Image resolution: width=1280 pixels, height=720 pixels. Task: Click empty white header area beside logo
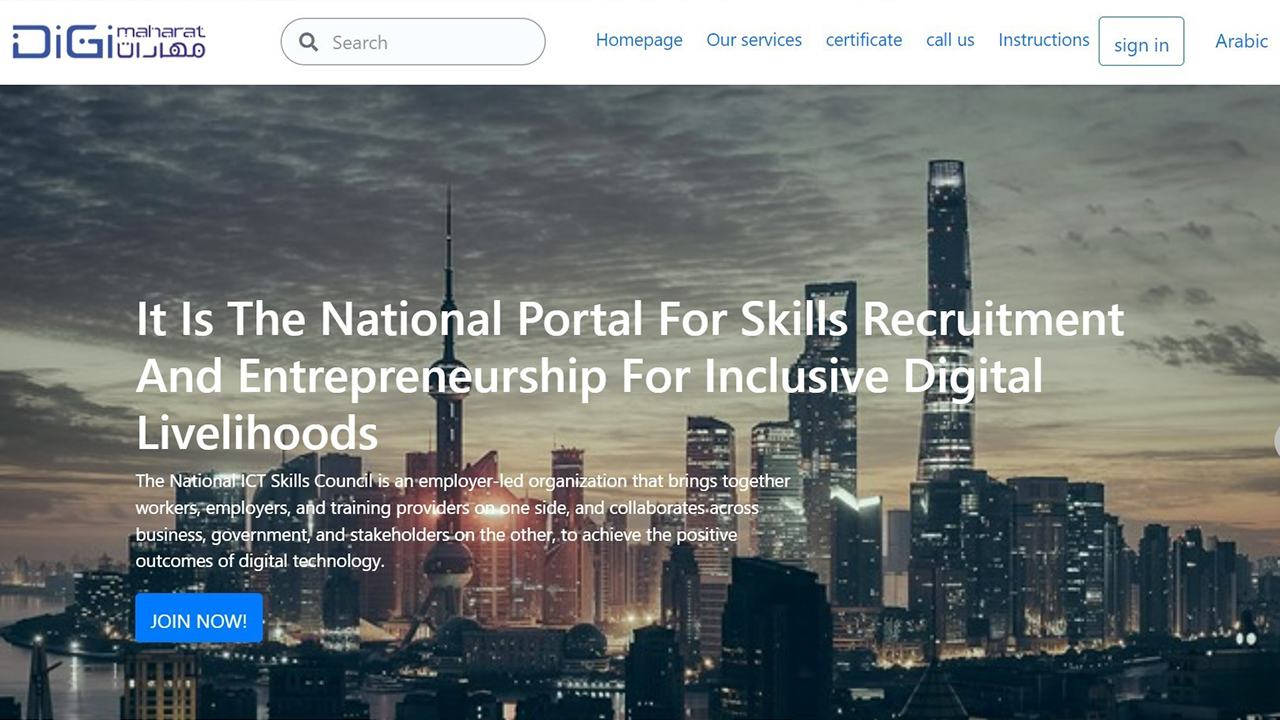click(243, 42)
